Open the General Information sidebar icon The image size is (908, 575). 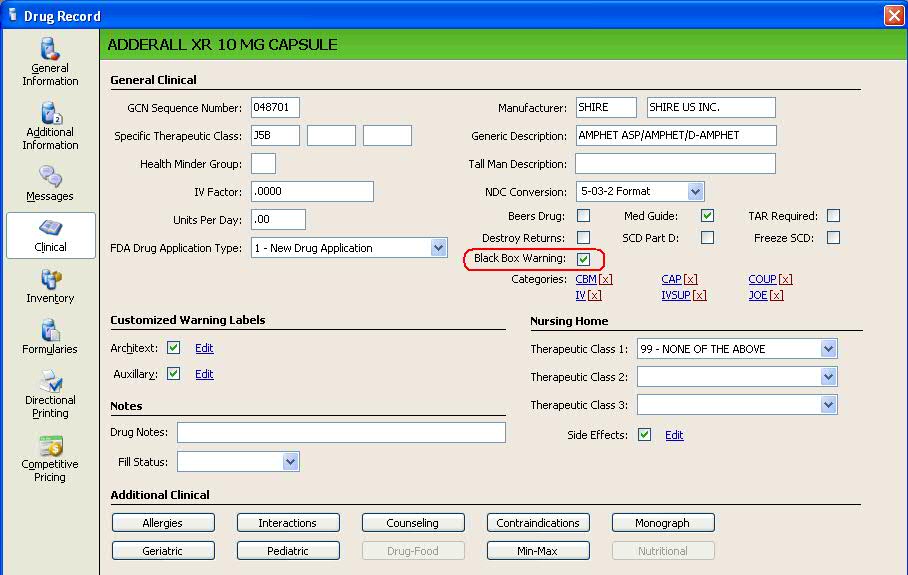pyautogui.click(x=50, y=62)
